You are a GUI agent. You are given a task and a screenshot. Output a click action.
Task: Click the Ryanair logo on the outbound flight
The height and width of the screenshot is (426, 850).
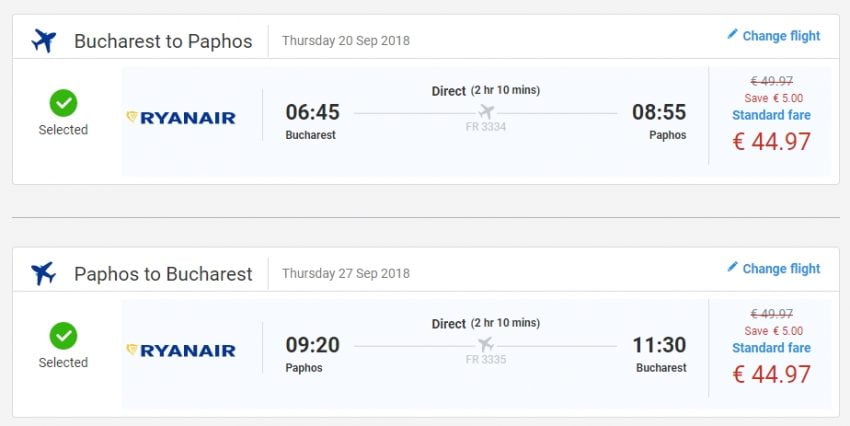coord(181,118)
